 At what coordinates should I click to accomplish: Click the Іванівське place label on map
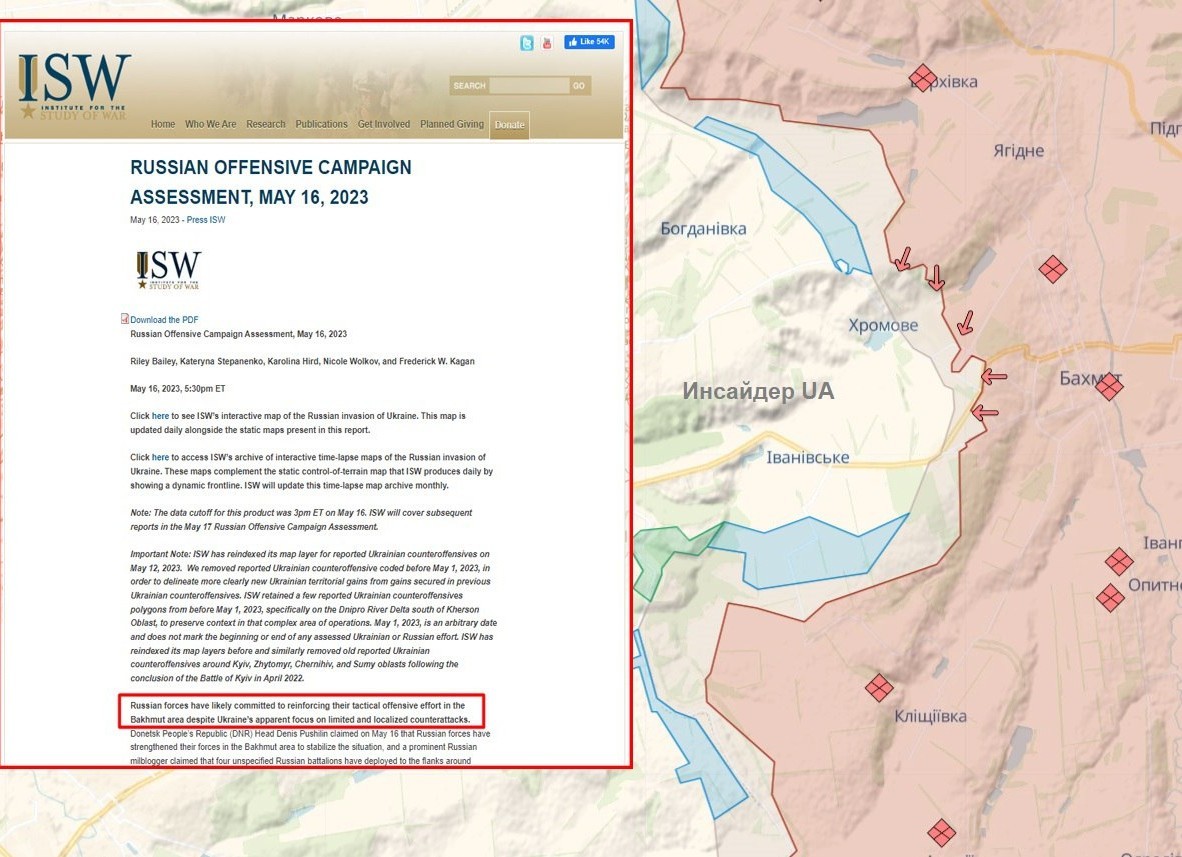pyautogui.click(x=807, y=457)
